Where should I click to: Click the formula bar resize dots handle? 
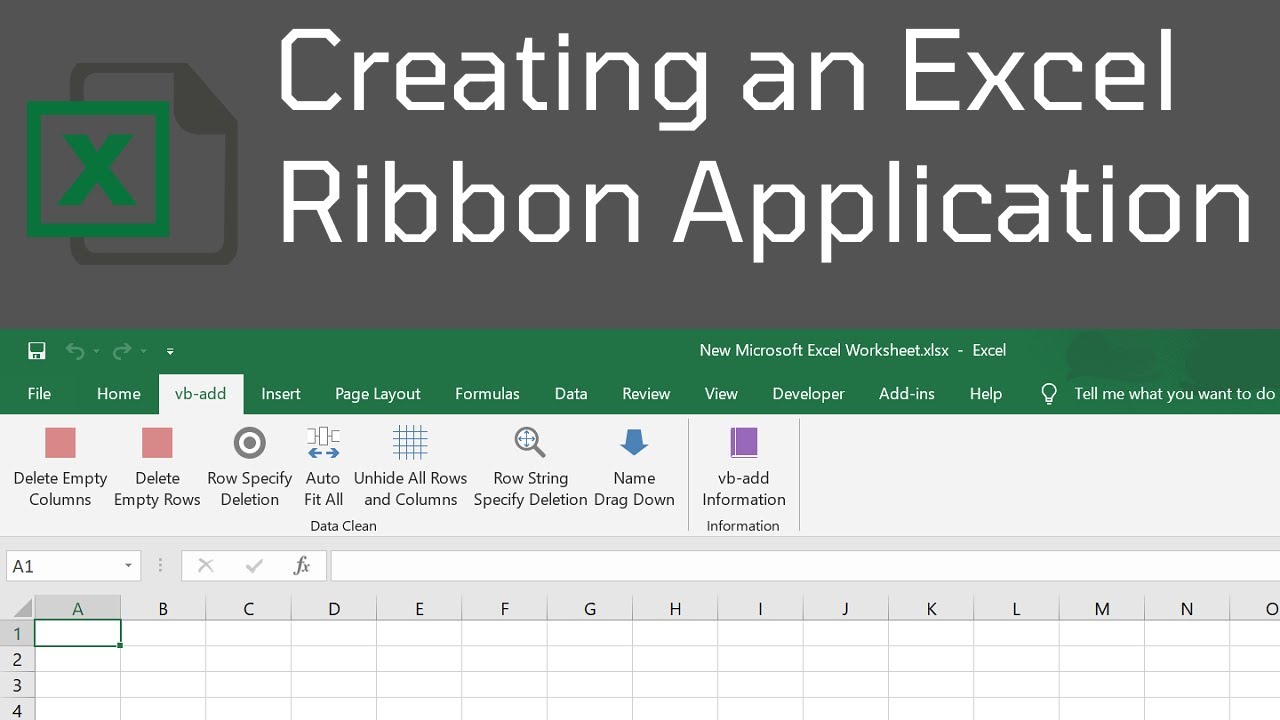point(160,566)
